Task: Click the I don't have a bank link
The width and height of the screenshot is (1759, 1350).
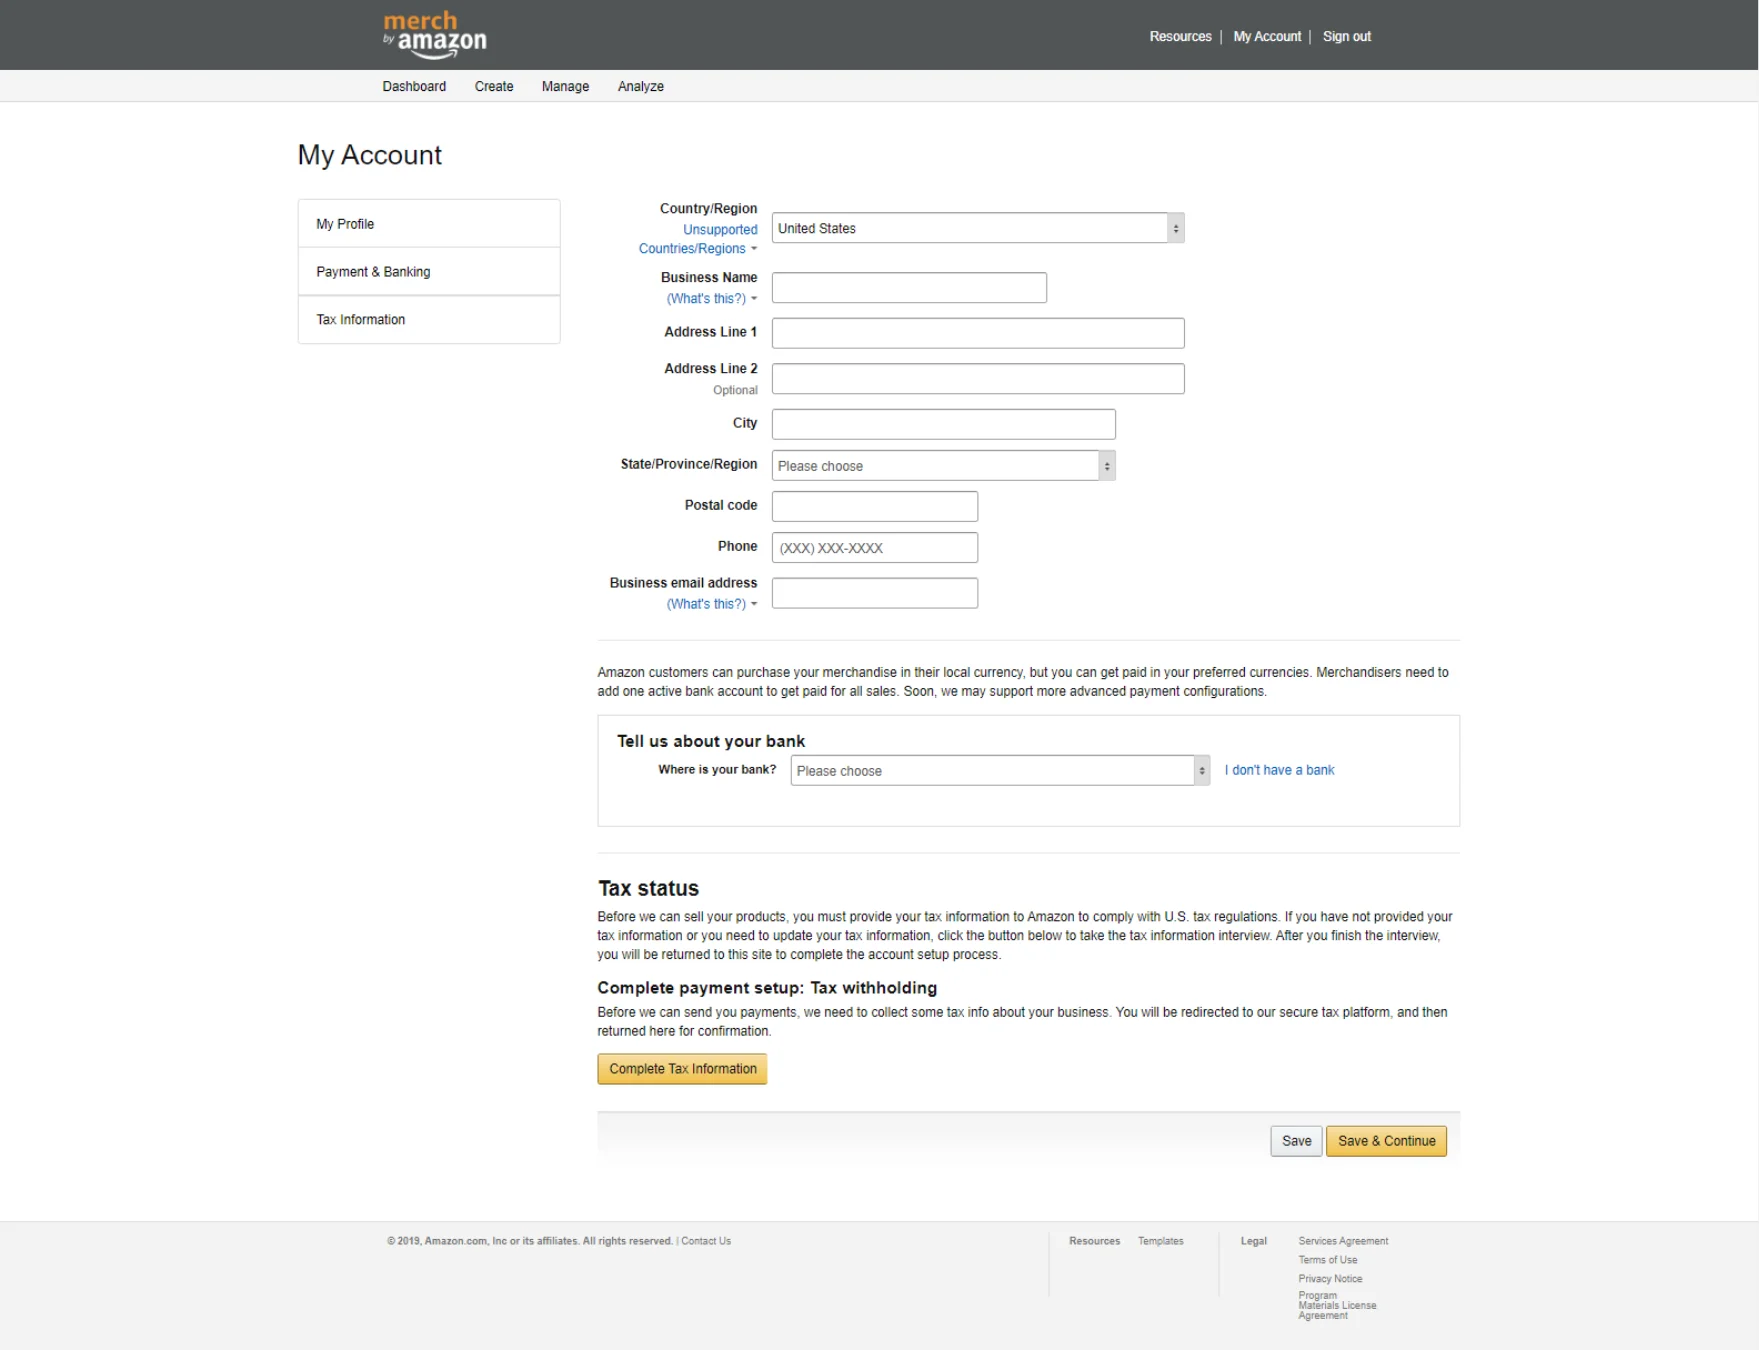Action: pyautogui.click(x=1279, y=770)
